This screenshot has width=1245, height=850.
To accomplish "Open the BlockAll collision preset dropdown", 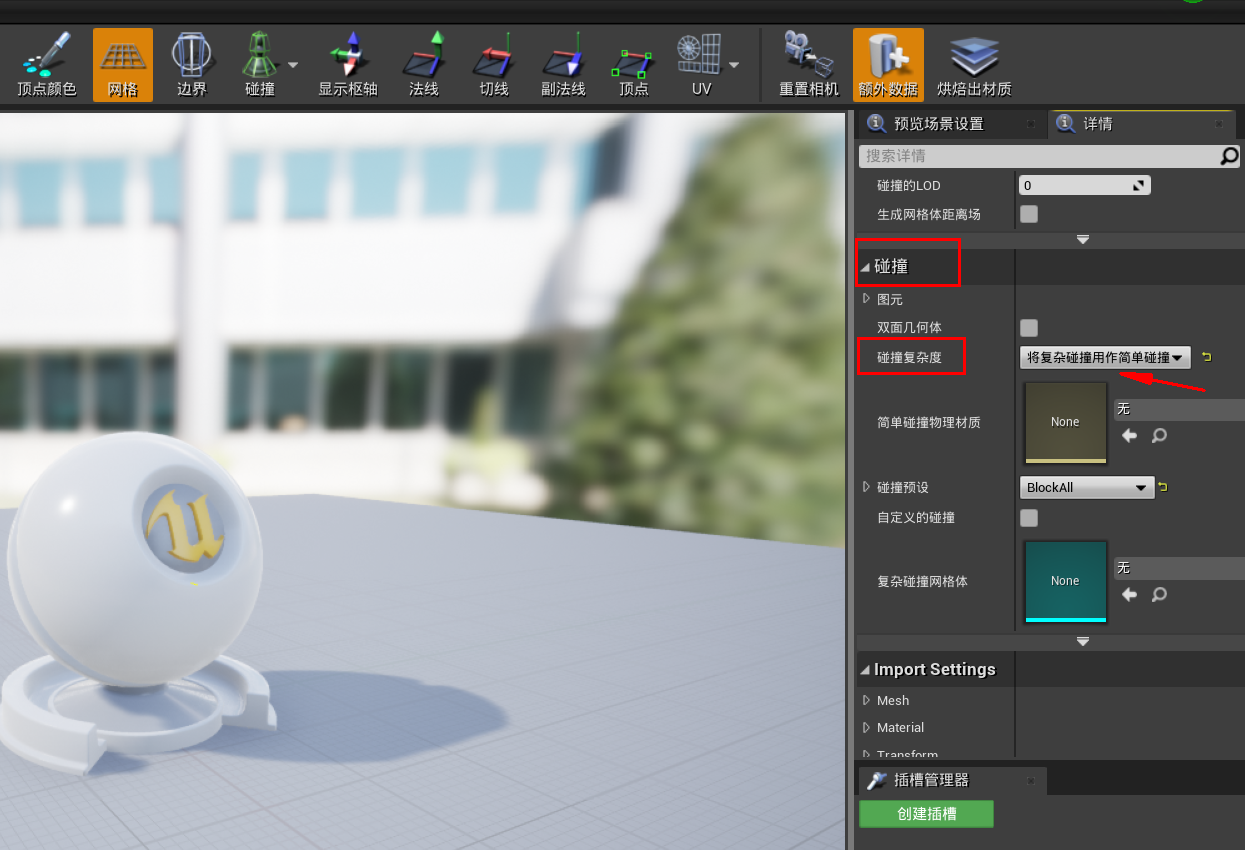I will click(x=1086, y=487).
